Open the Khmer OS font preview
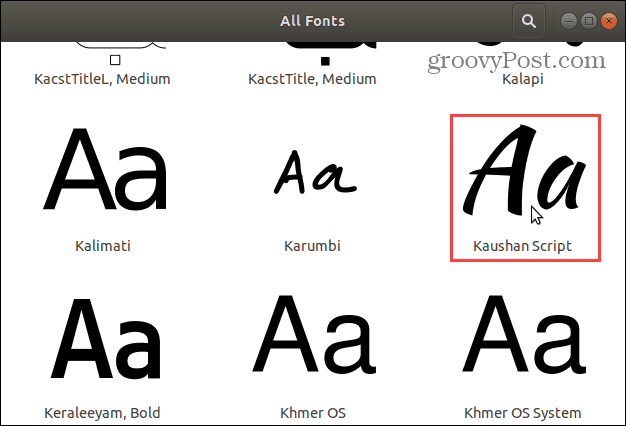The width and height of the screenshot is (626, 426). [314, 334]
